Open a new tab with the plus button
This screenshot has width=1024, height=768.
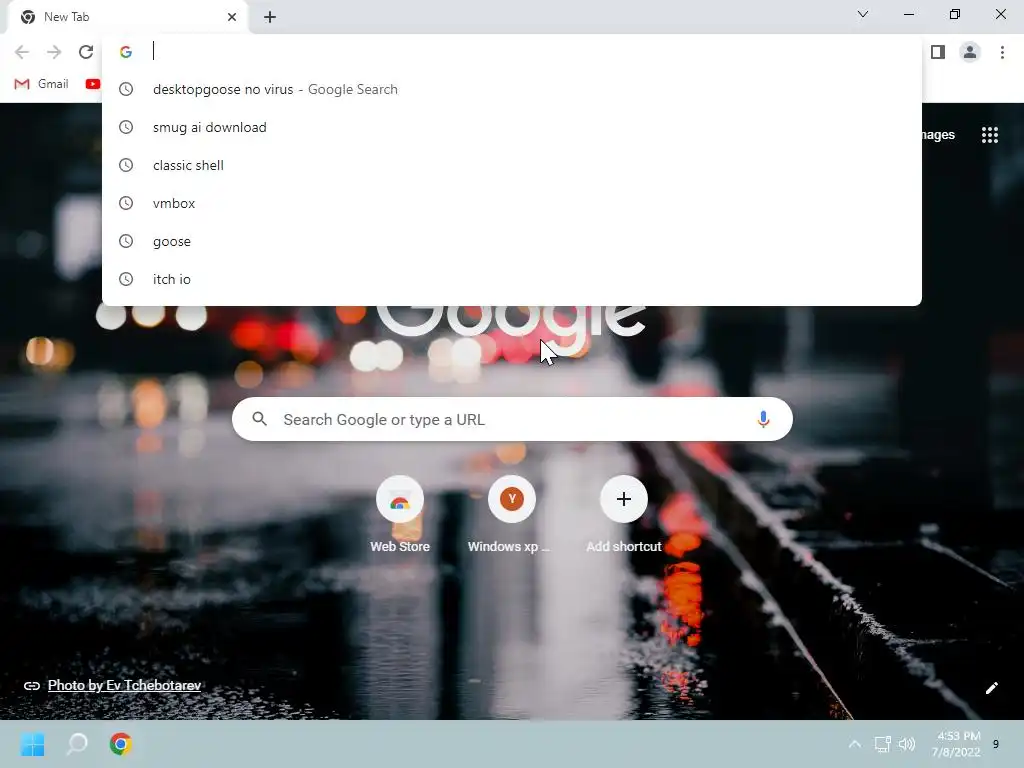tap(270, 17)
